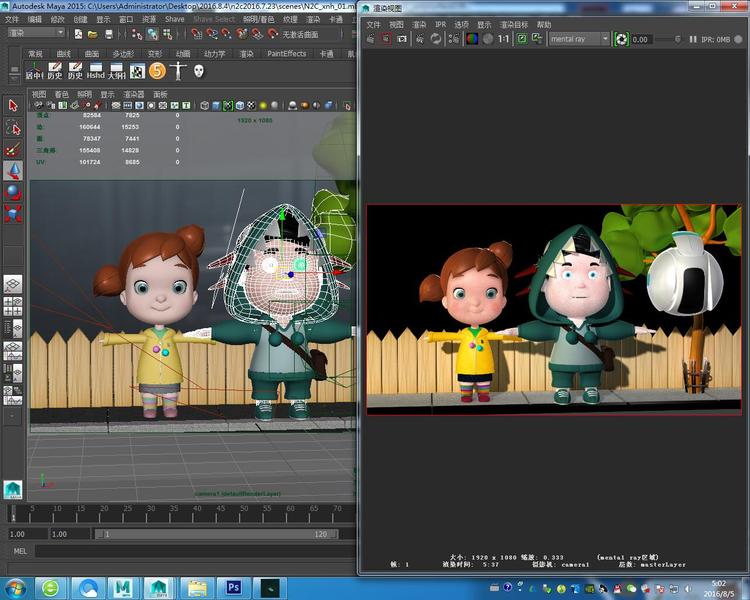This screenshot has width=750, height=600.
Task: Enable Snap to Grids magnet icon
Action: pyautogui.click(x=196, y=34)
